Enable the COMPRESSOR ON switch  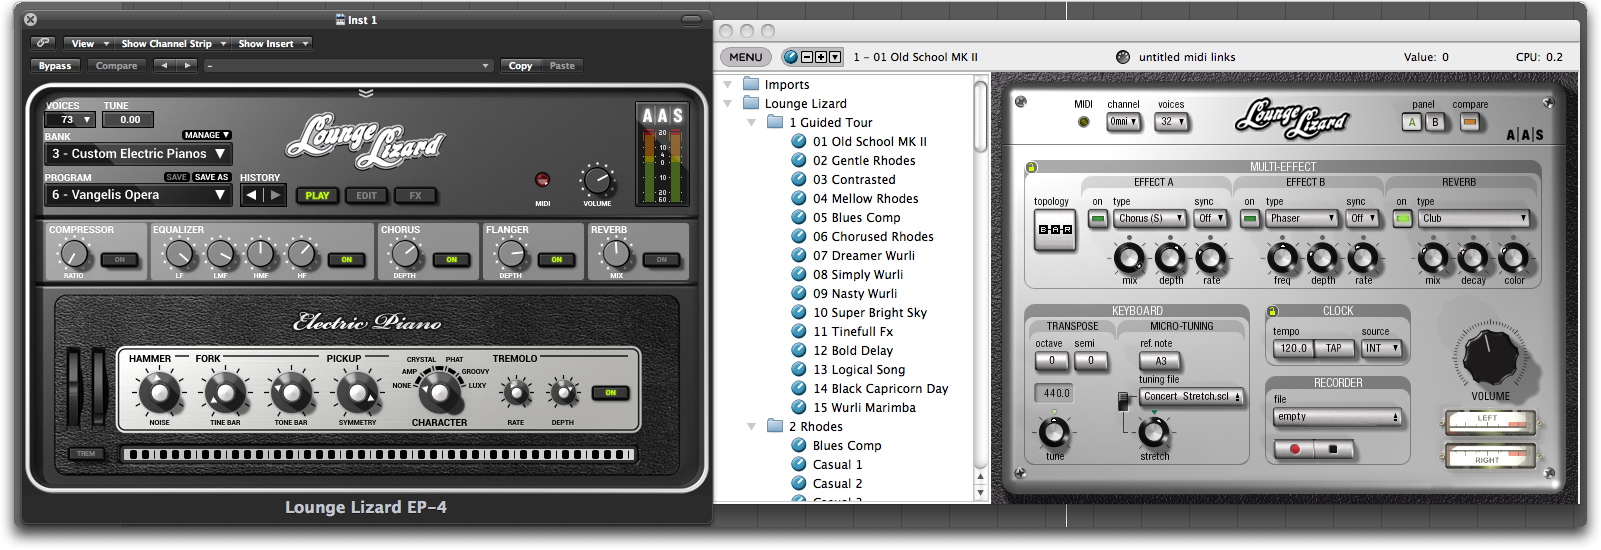point(120,260)
